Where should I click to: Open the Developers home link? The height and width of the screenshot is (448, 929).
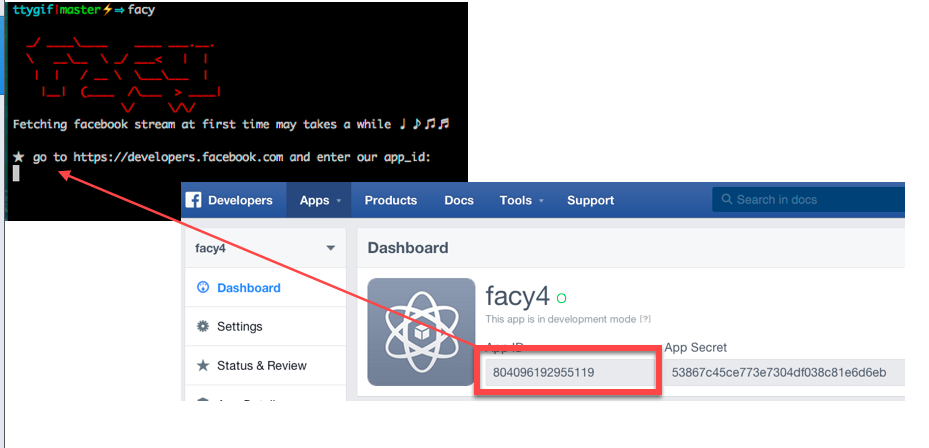pos(240,200)
